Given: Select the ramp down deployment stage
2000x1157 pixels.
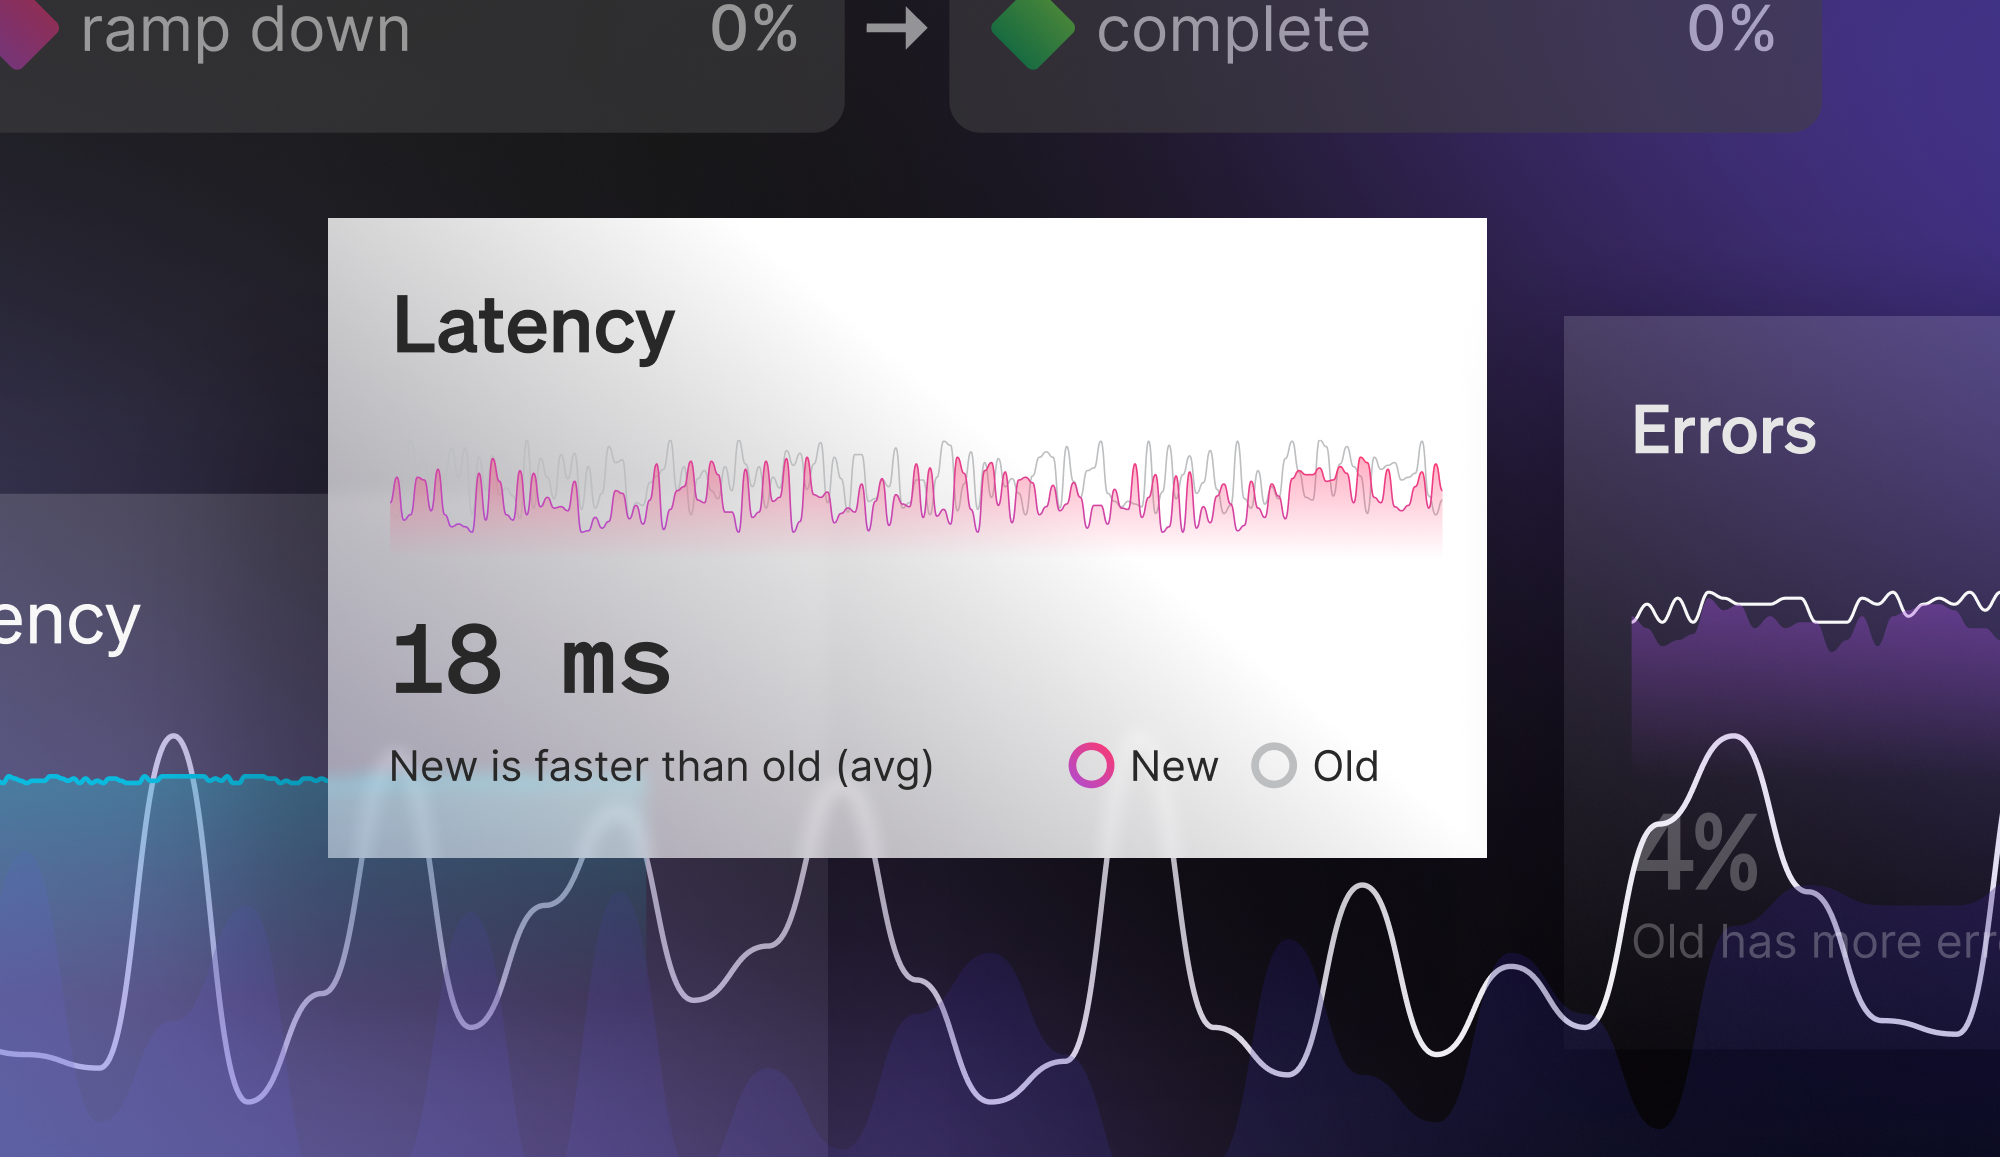Looking at the screenshot, I should 245,32.
